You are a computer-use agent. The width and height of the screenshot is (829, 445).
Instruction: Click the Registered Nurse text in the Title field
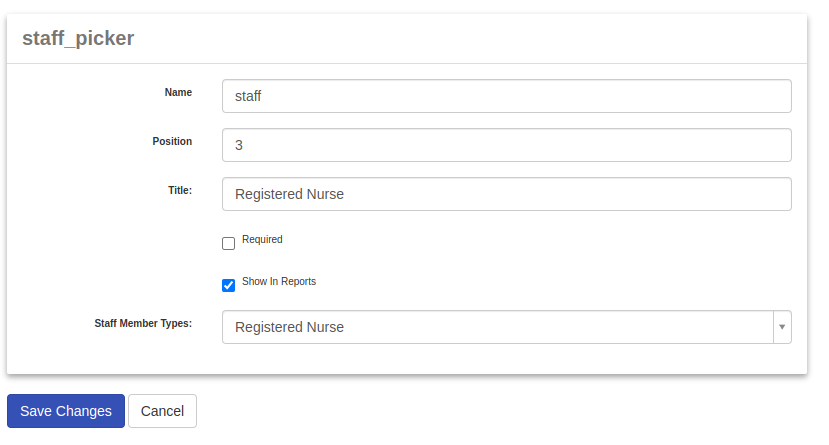289,194
